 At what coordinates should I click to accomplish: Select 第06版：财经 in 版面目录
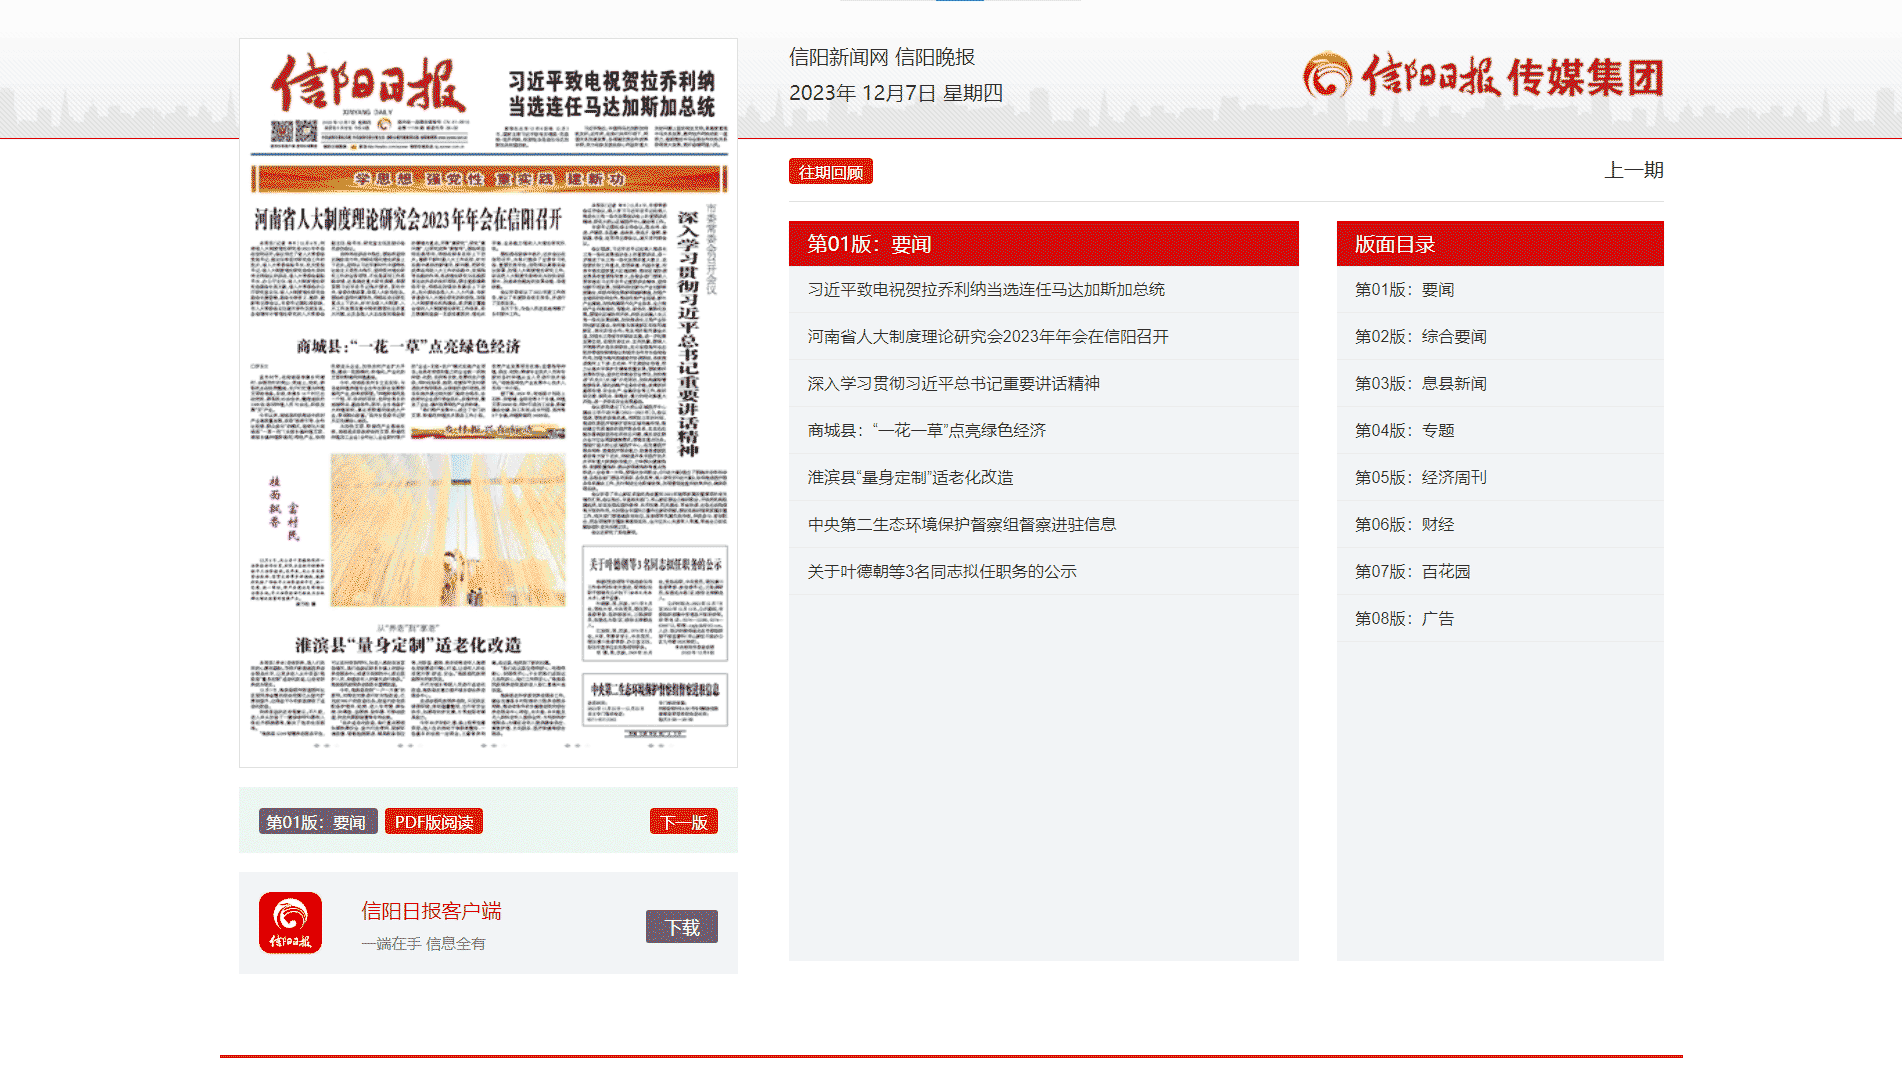point(1404,525)
